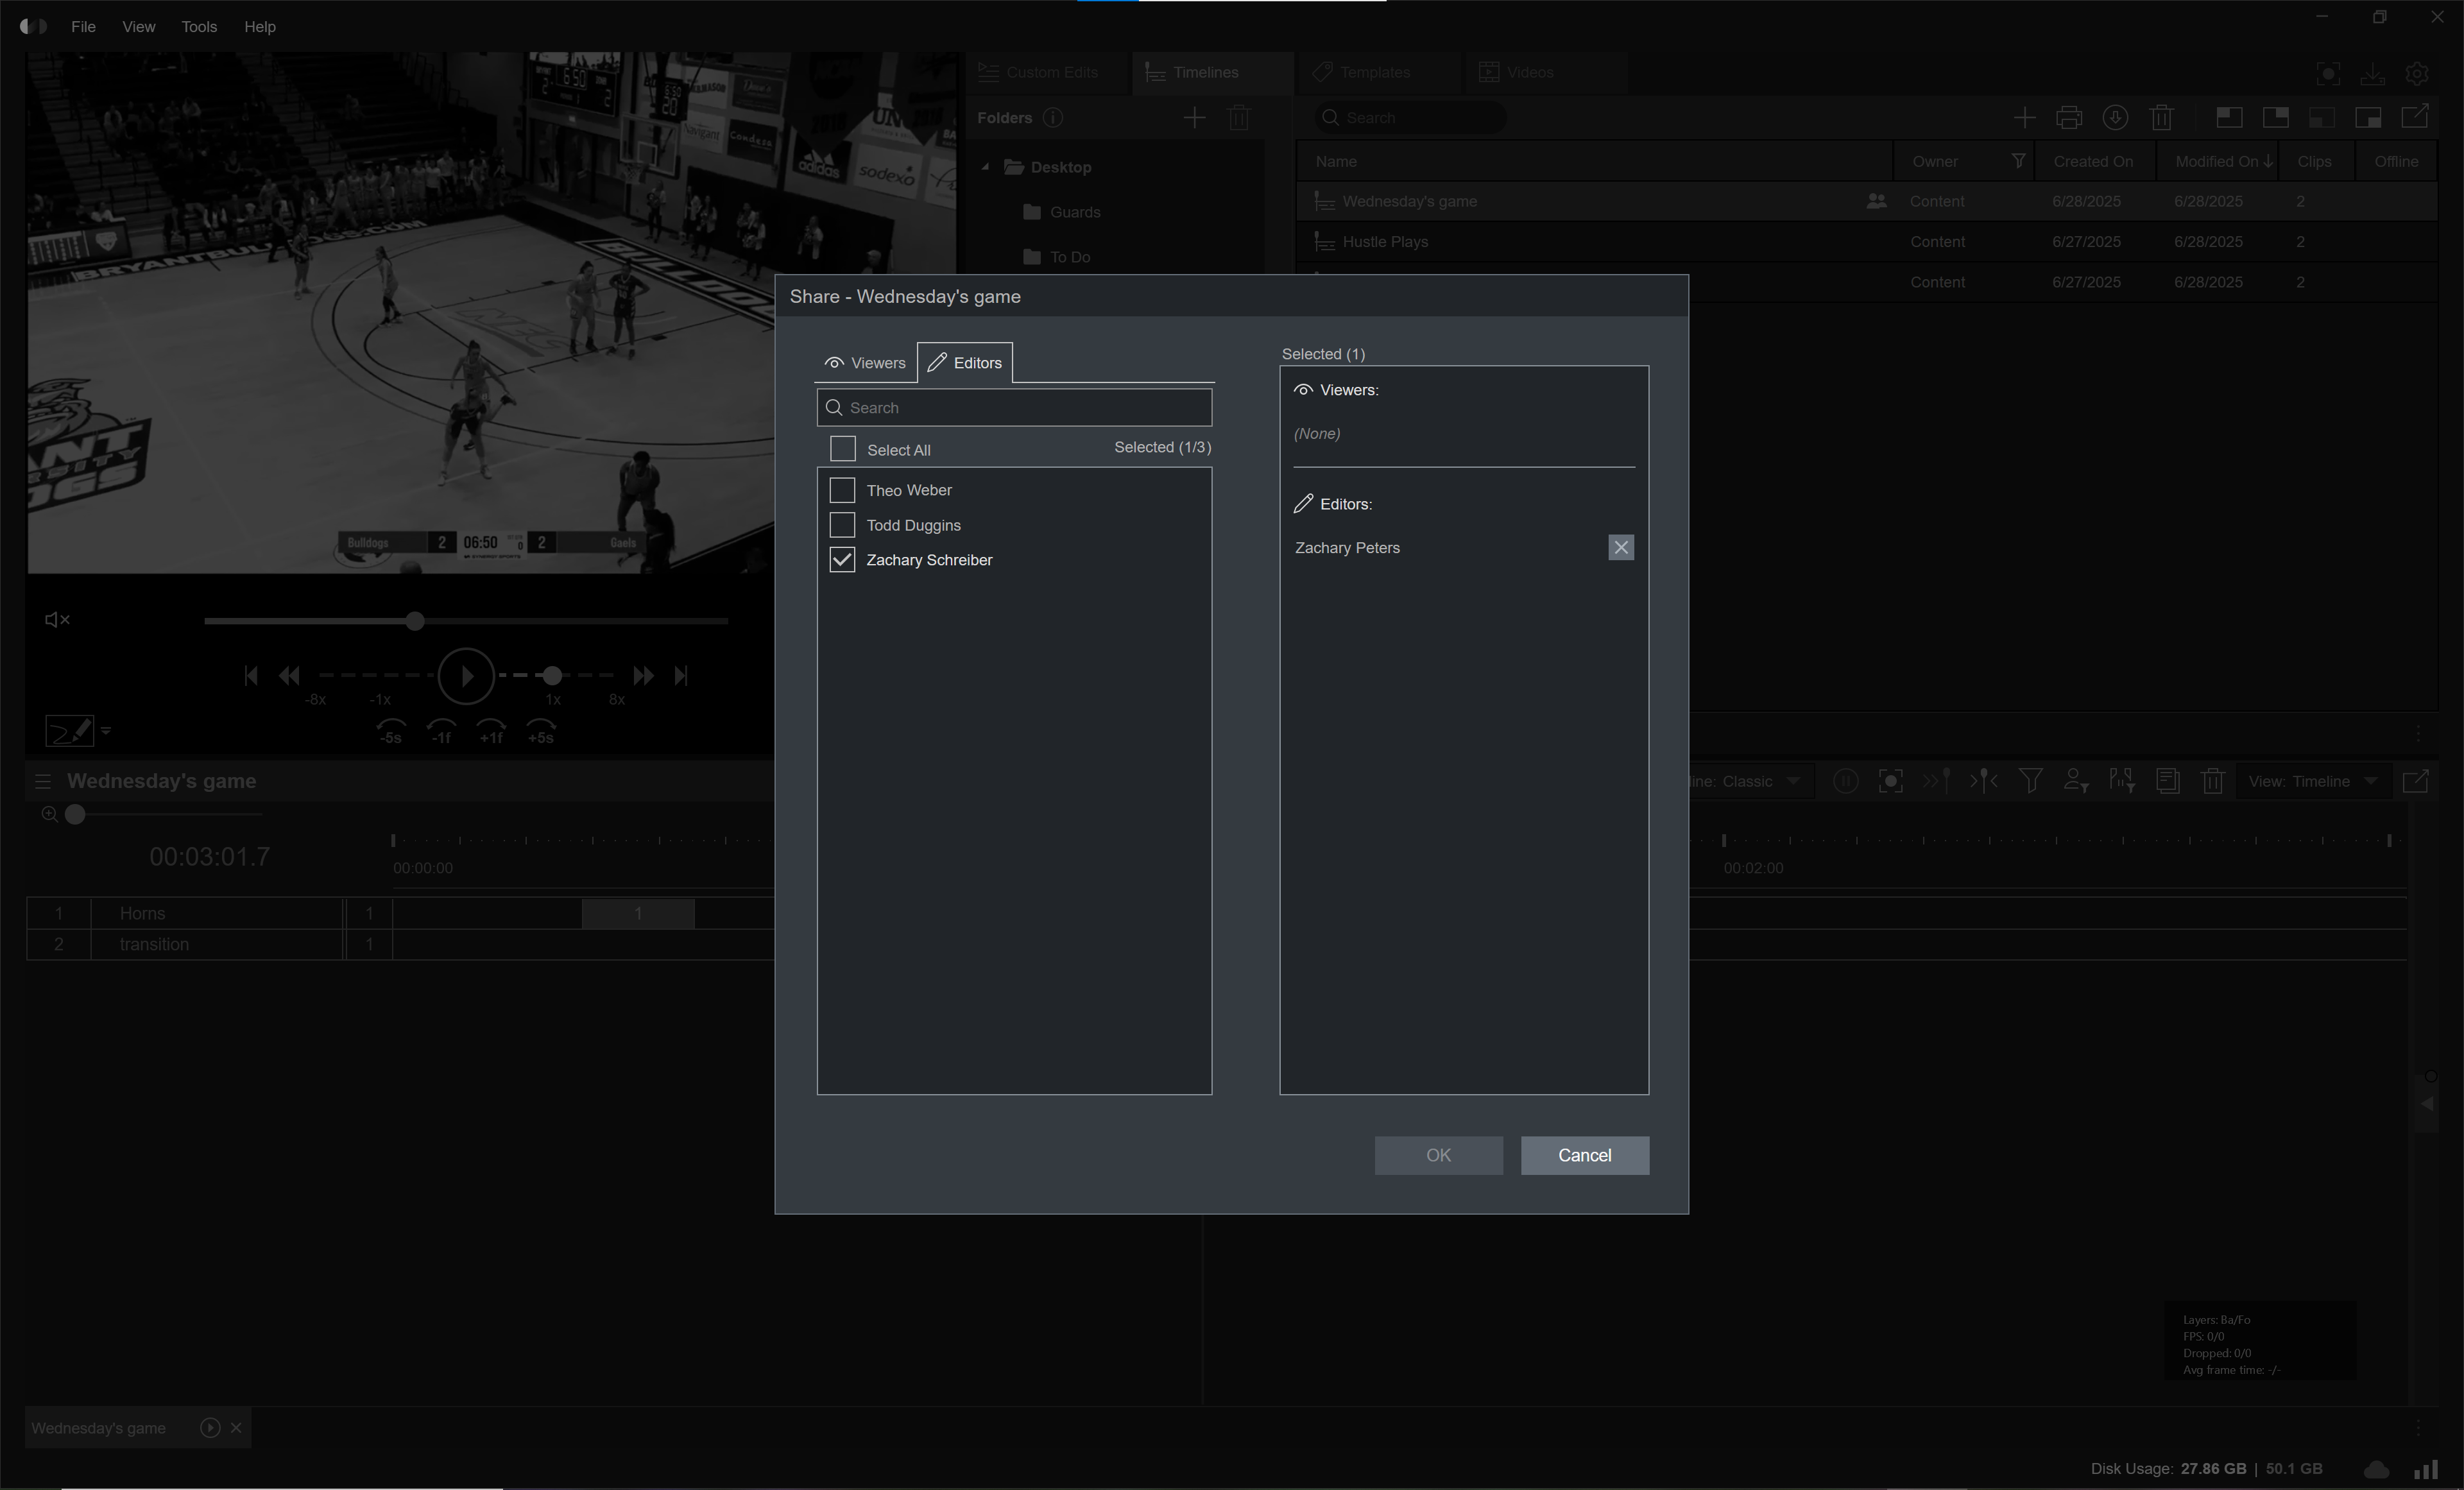Select the Guards folder
This screenshot has width=2464, height=1490.
pos(1075,212)
